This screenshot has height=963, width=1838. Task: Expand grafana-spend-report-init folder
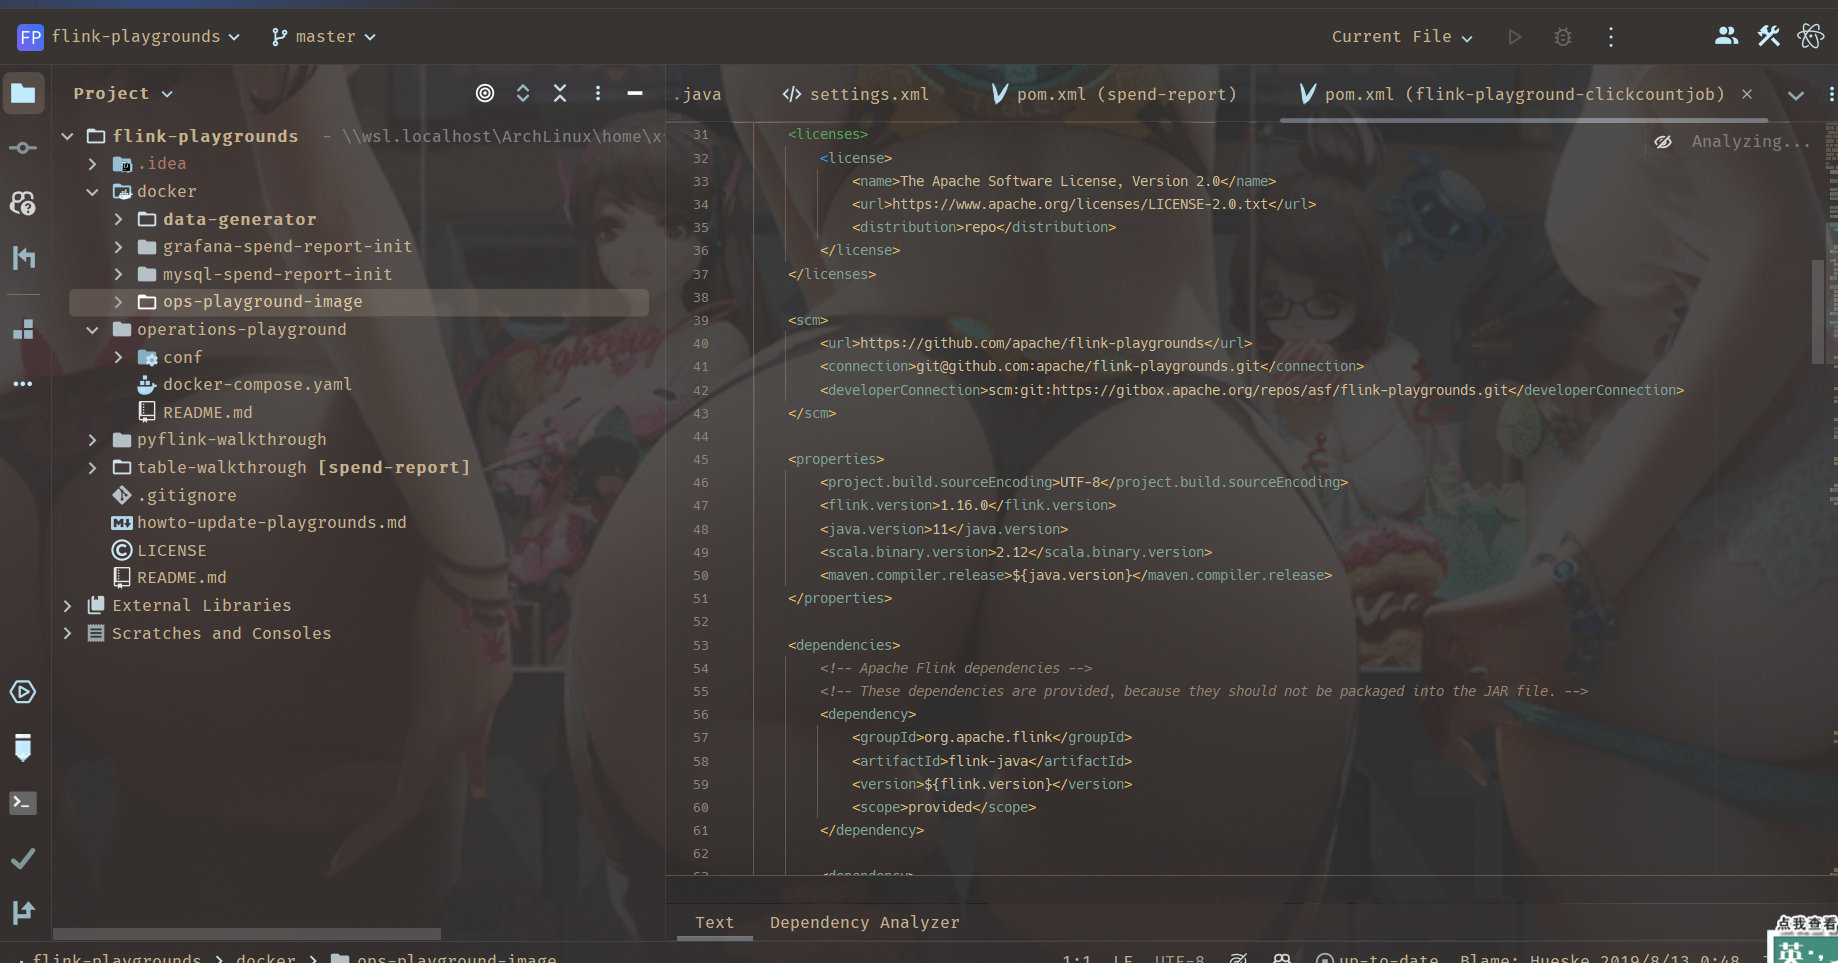tap(119, 247)
